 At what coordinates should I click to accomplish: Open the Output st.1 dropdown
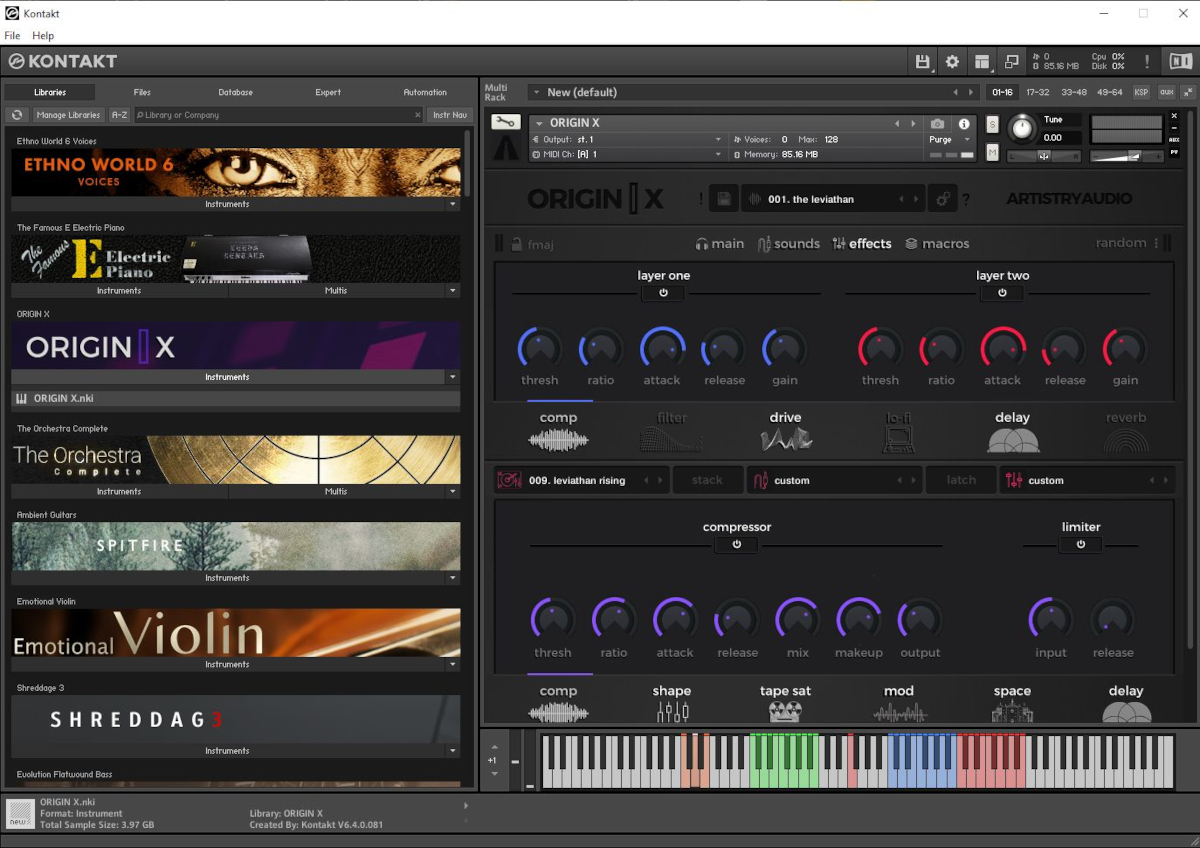pos(627,139)
